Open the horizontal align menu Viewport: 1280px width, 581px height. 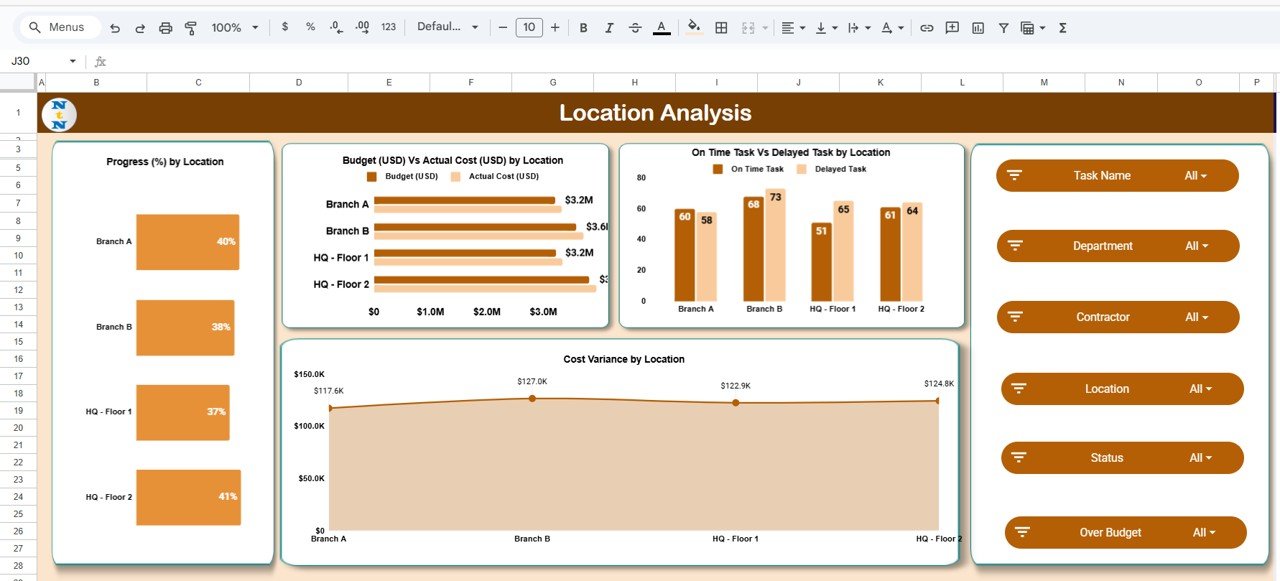pyautogui.click(x=792, y=28)
